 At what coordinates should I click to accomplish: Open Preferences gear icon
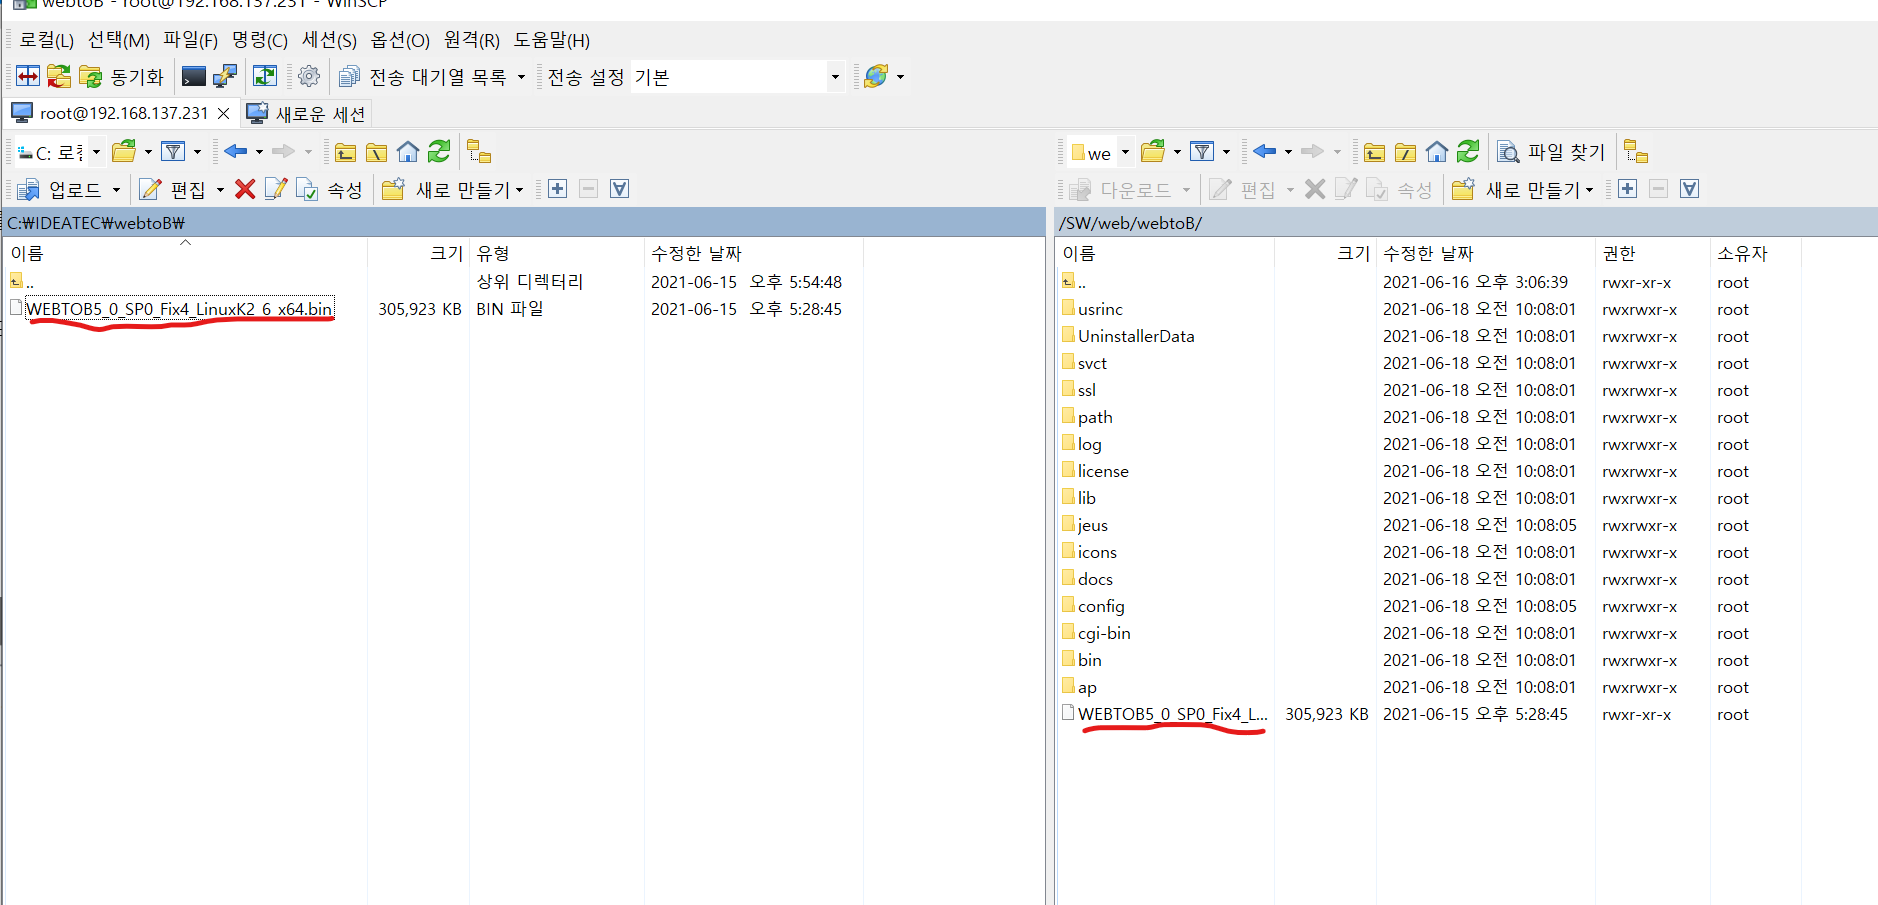(309, 76)
